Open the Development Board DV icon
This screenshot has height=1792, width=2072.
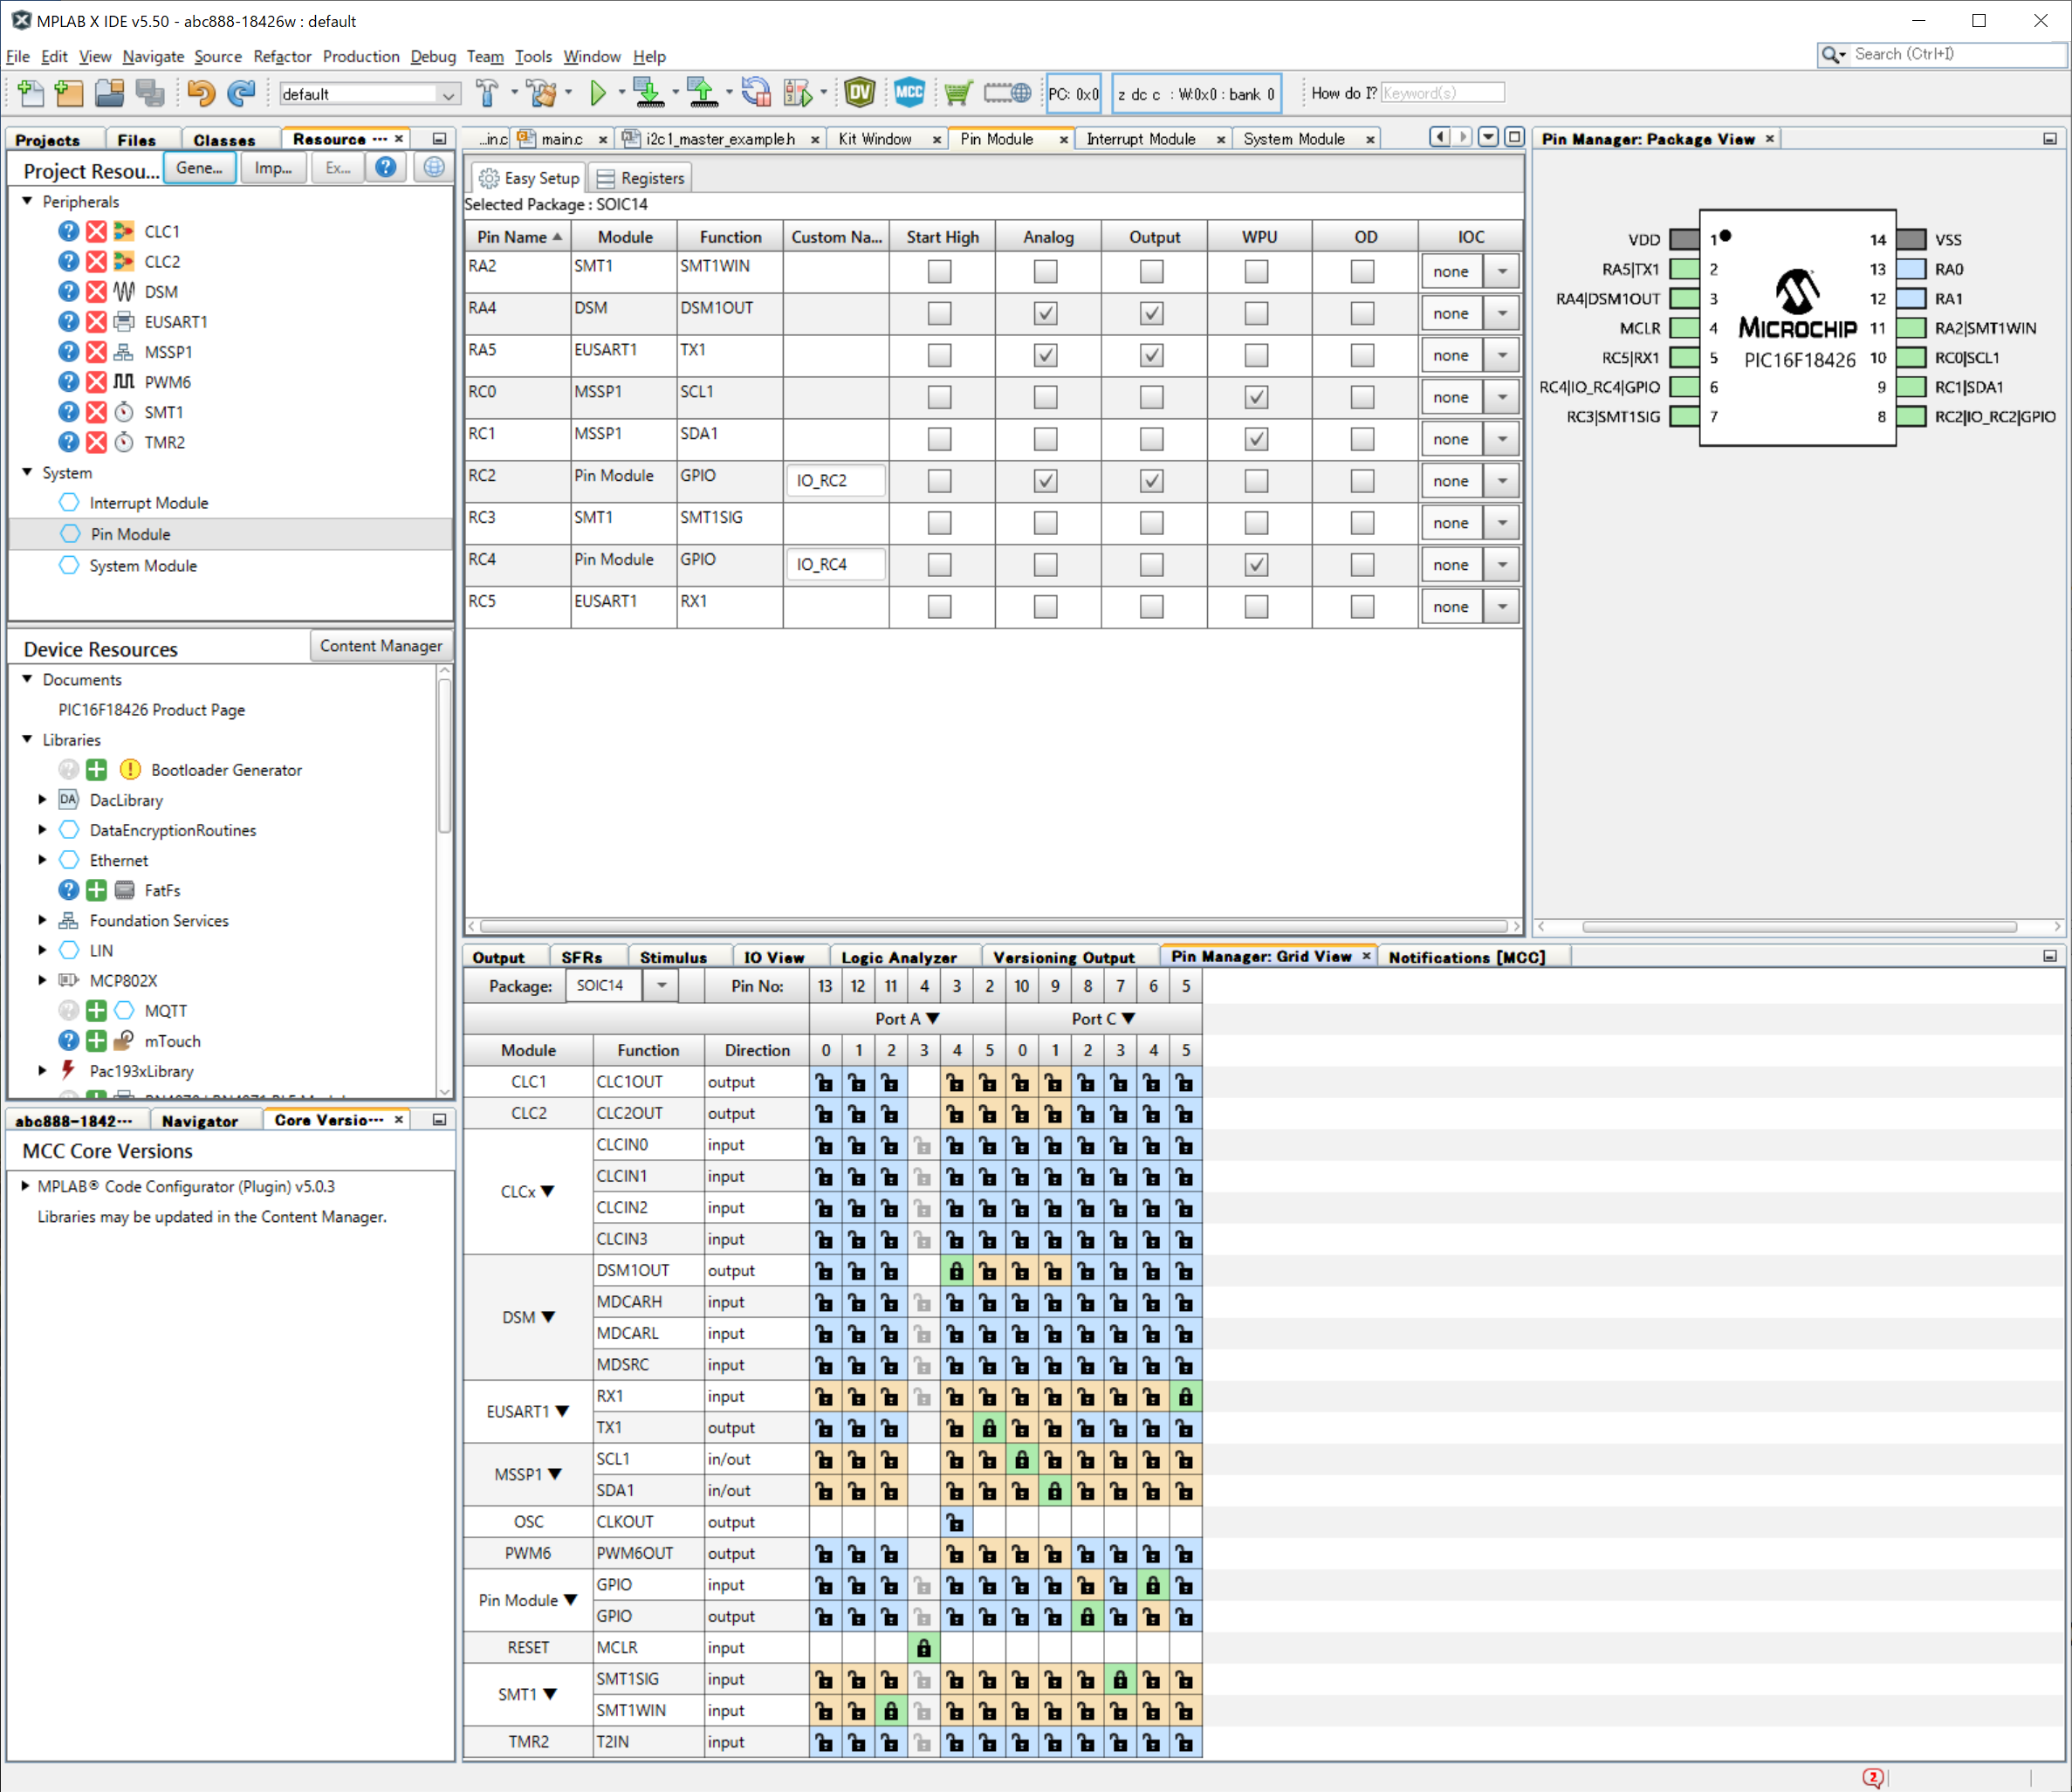click(x=860, y=93)
